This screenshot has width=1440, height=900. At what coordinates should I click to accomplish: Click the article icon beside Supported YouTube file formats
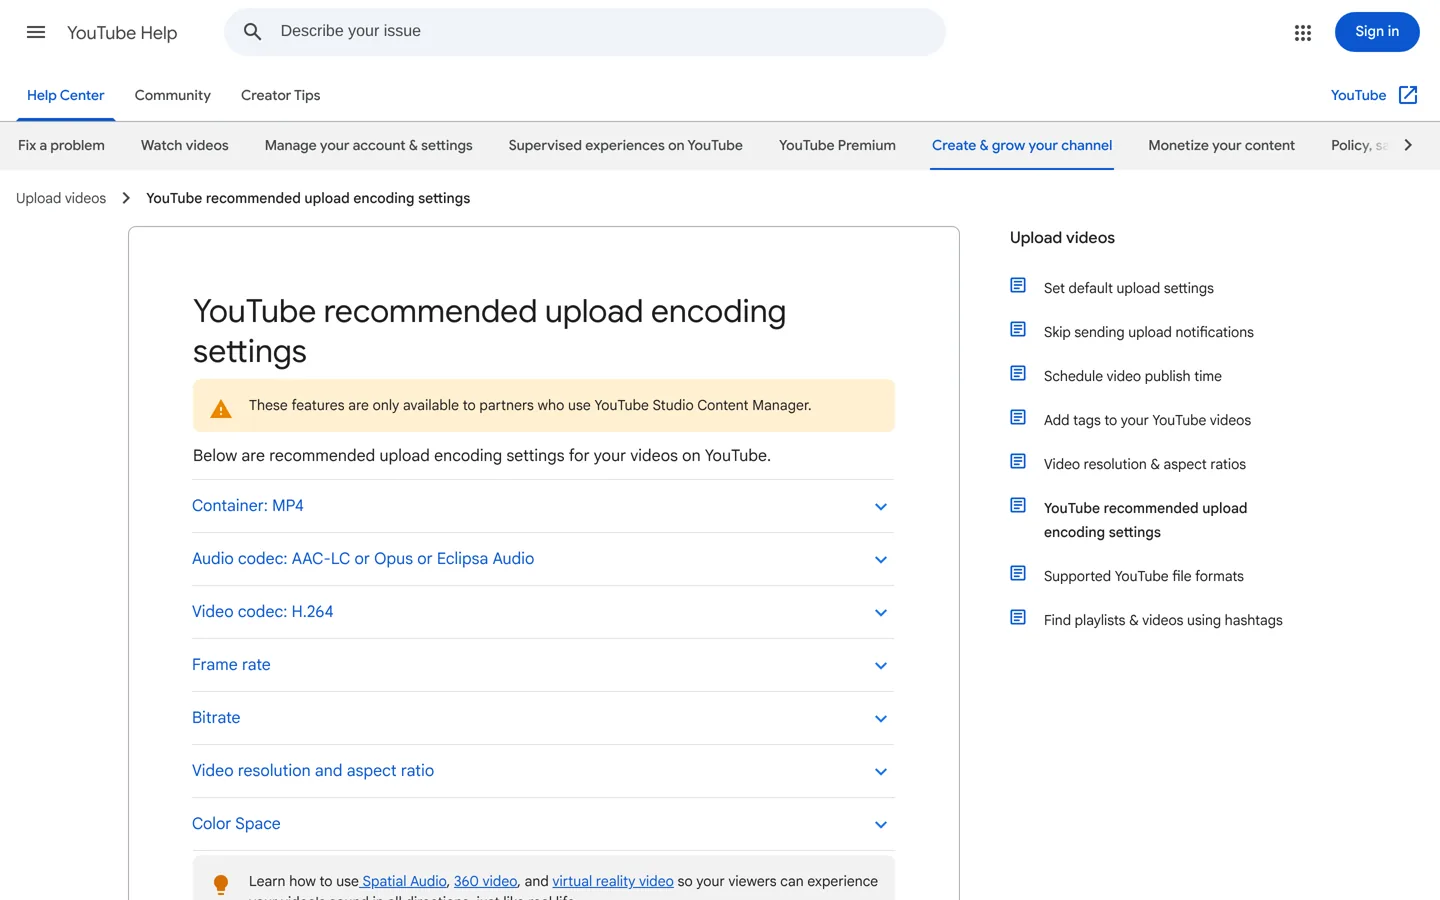1018,574
